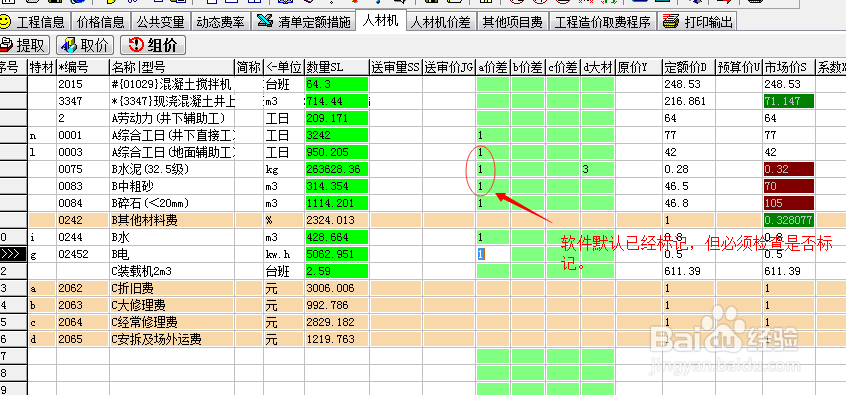The height and width of the screenshot is (395, 846).
Task: Select the unit cell kw.h
Action: [284, 254]
